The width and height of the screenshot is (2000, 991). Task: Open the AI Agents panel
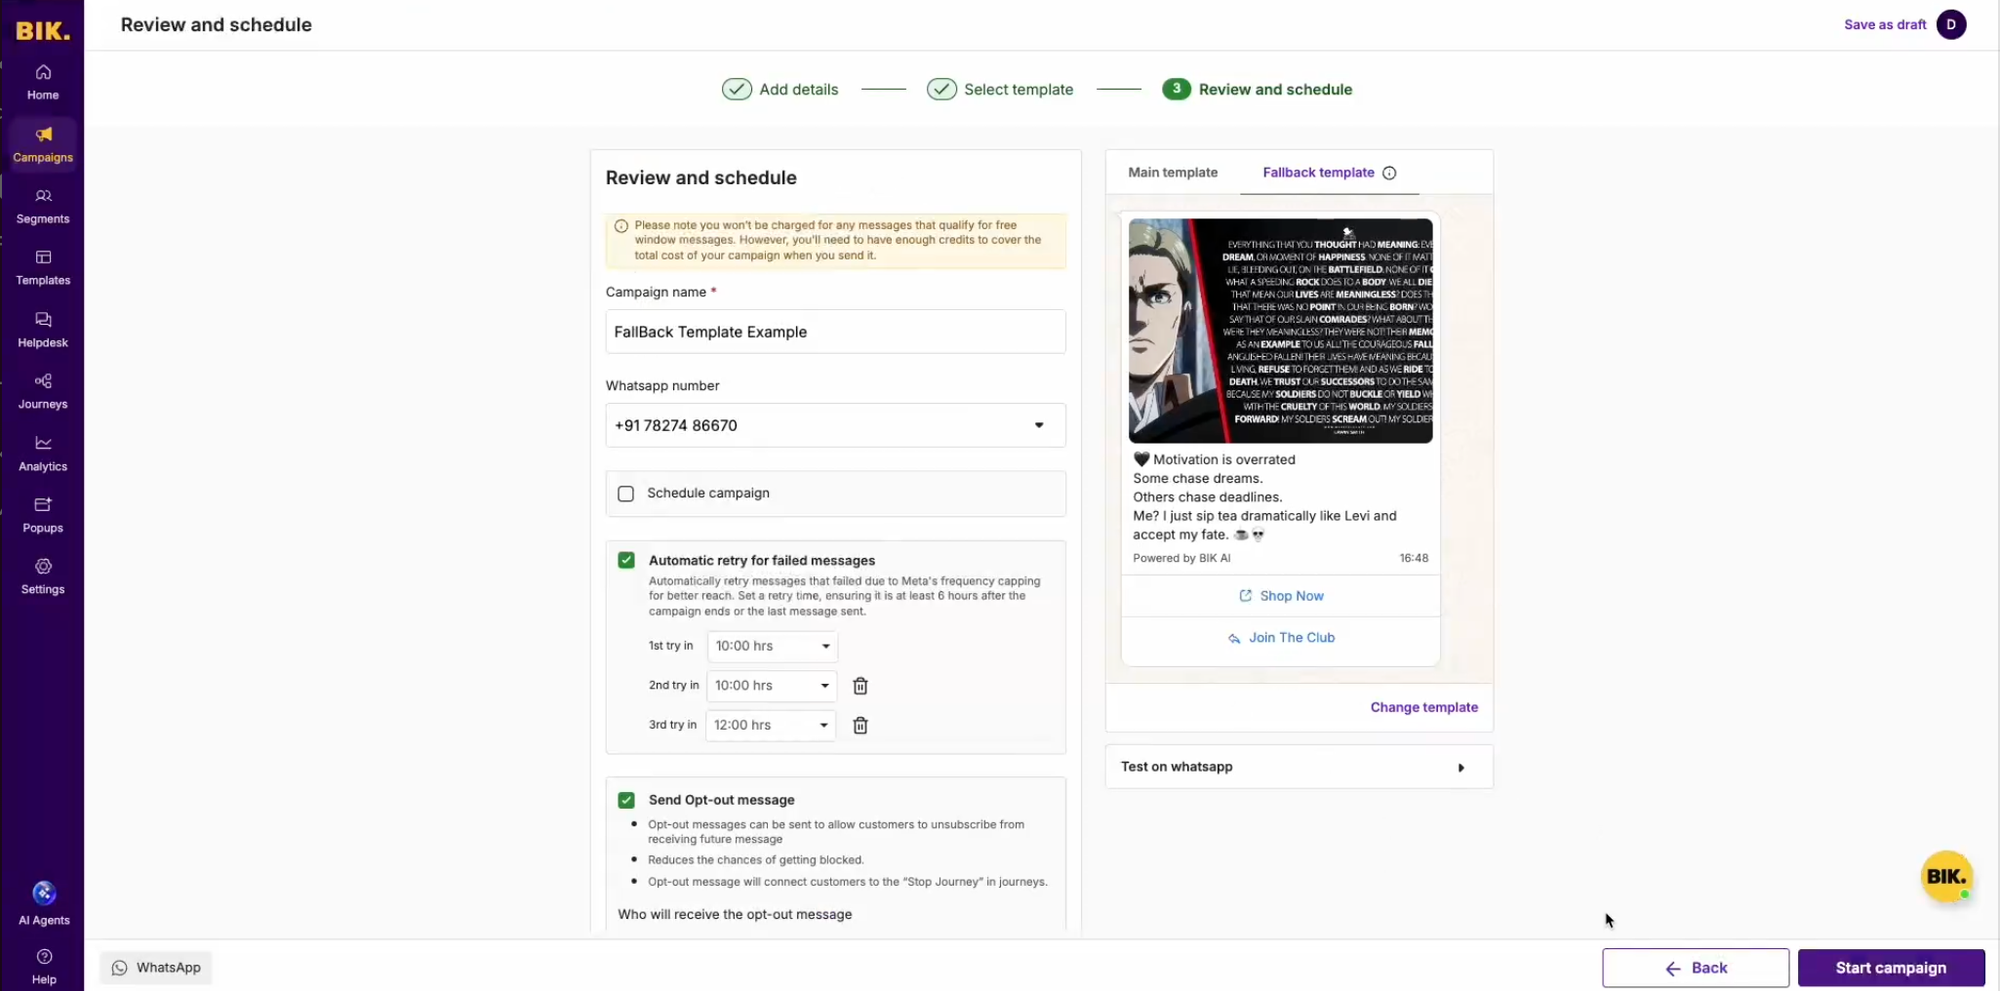[43, 901]
